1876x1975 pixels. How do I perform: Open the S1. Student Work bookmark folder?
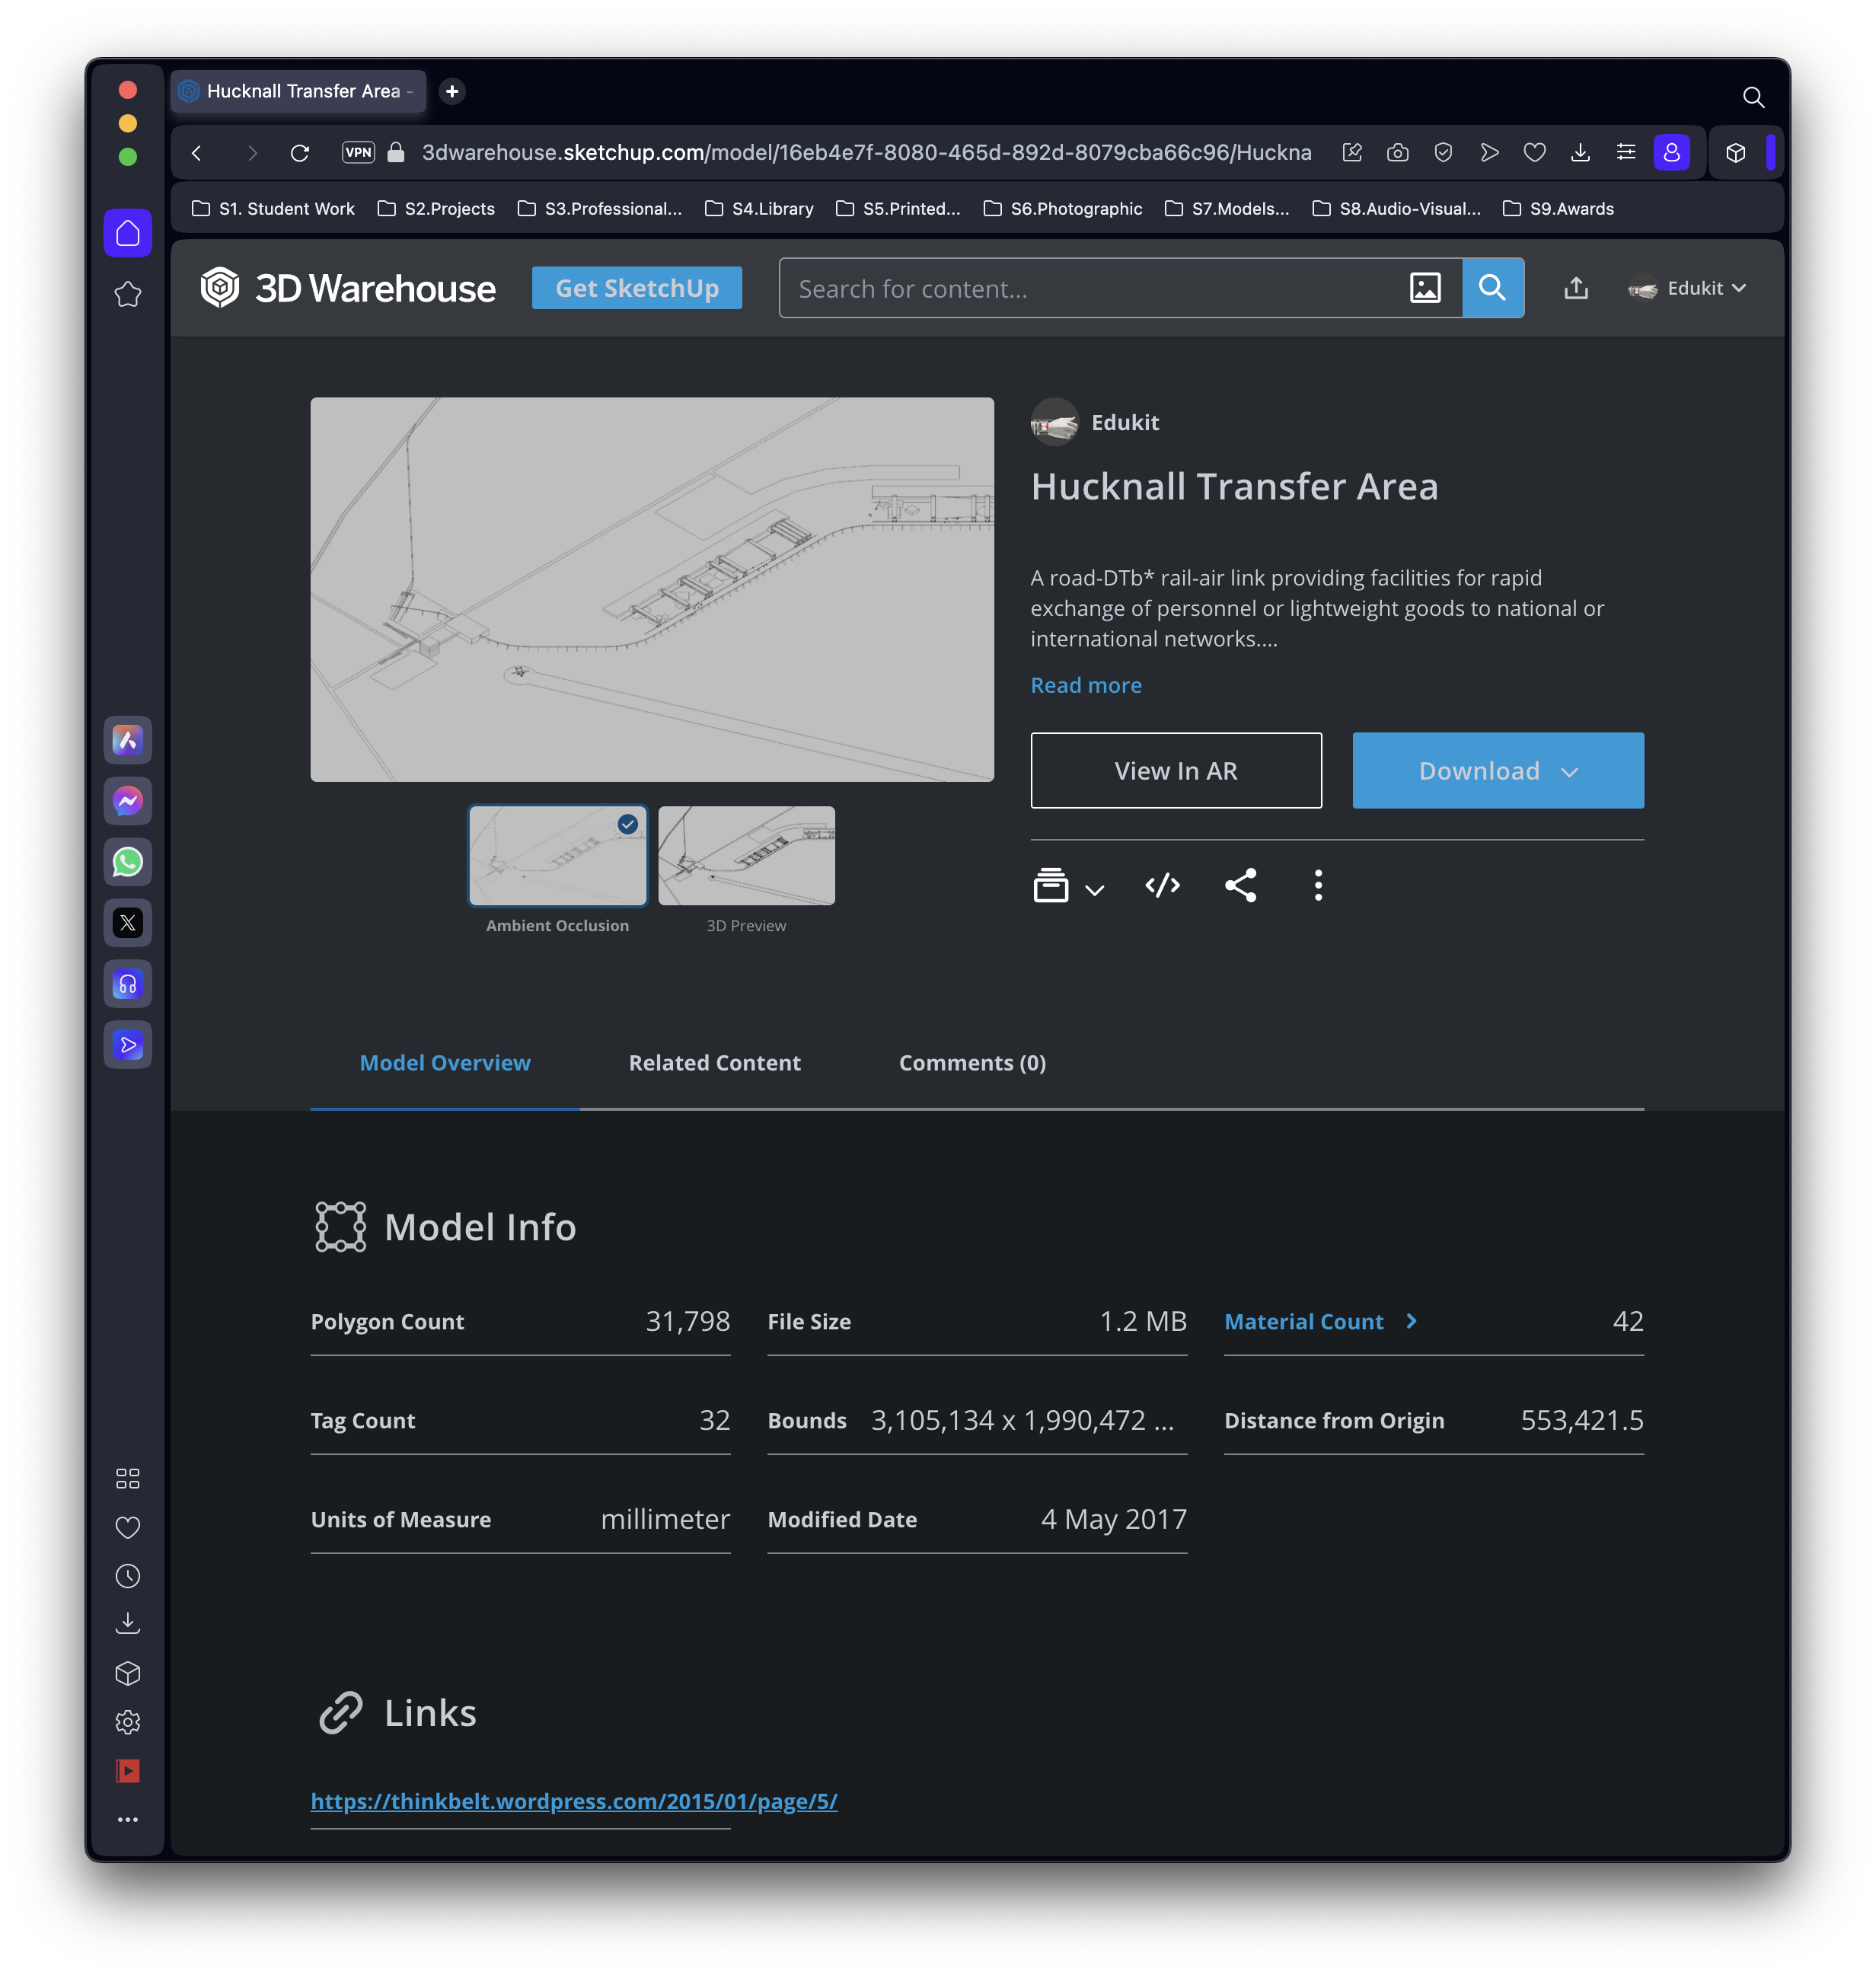273,208
